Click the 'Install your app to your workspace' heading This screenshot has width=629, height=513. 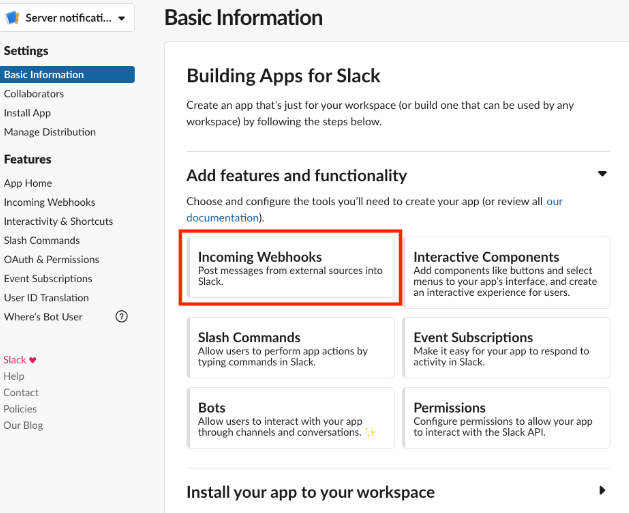click(310, 492)
